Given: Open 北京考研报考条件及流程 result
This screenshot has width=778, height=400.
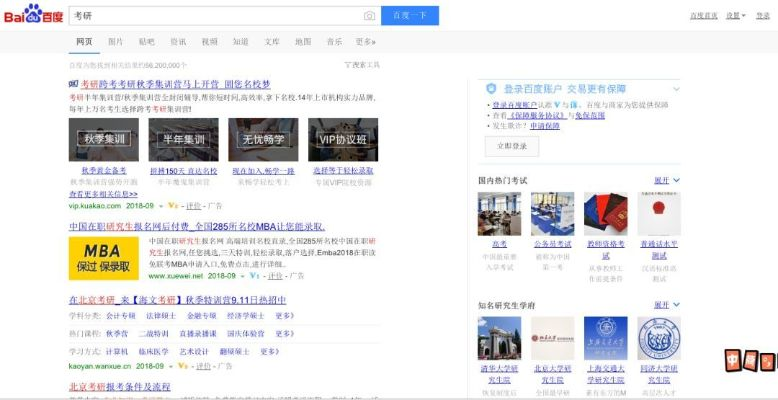Looking at the screenshot, I should (x=120, y=387).
